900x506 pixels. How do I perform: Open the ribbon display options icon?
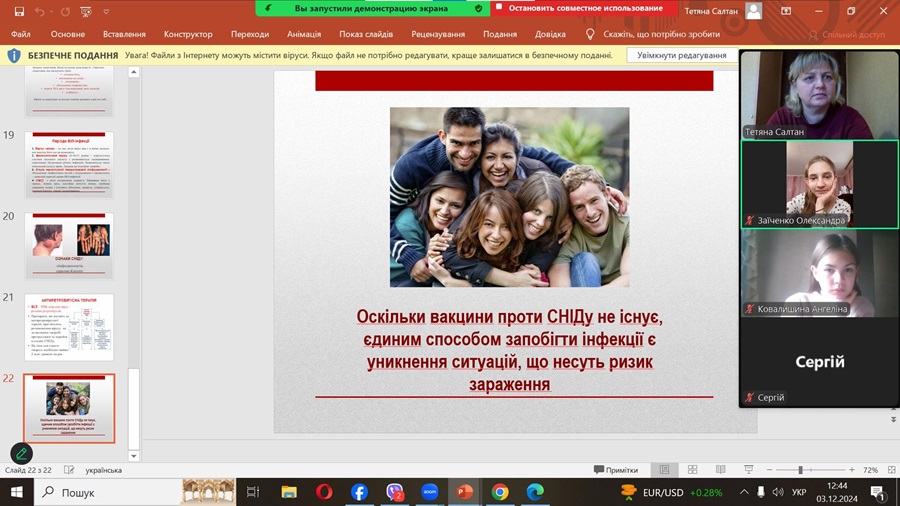pyautogui.click(x=786, y=11)
